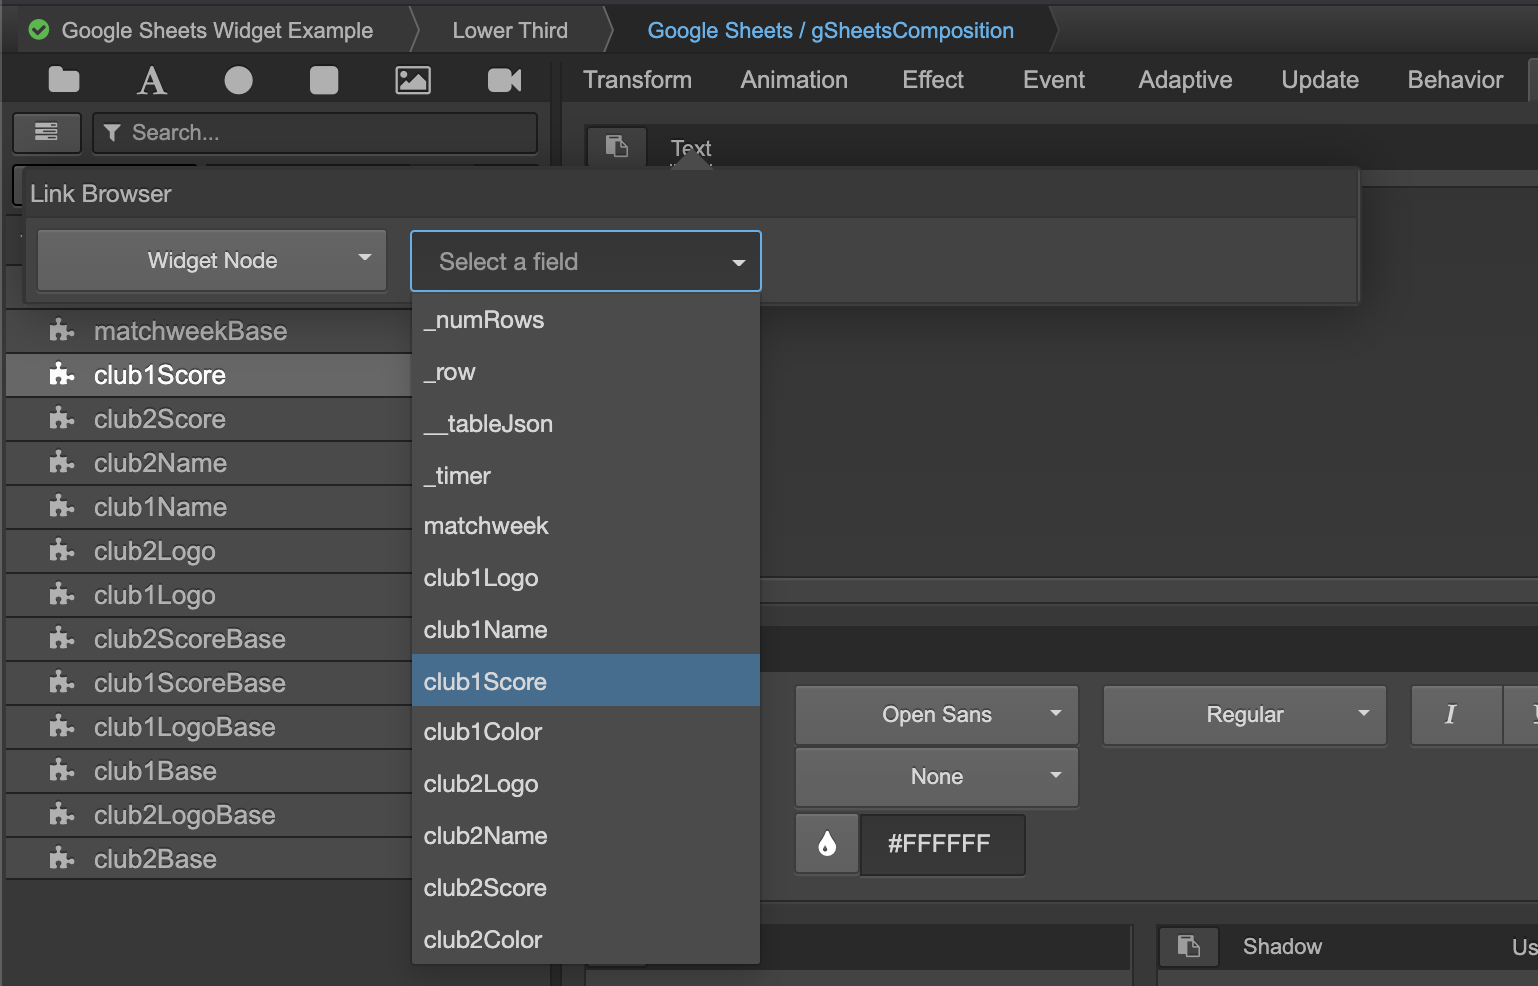Viewport: 1538px width, 986px height.
Task: Open Google Sheets / gSheetsComposition breadcrumb
Action: coord(830,30)
